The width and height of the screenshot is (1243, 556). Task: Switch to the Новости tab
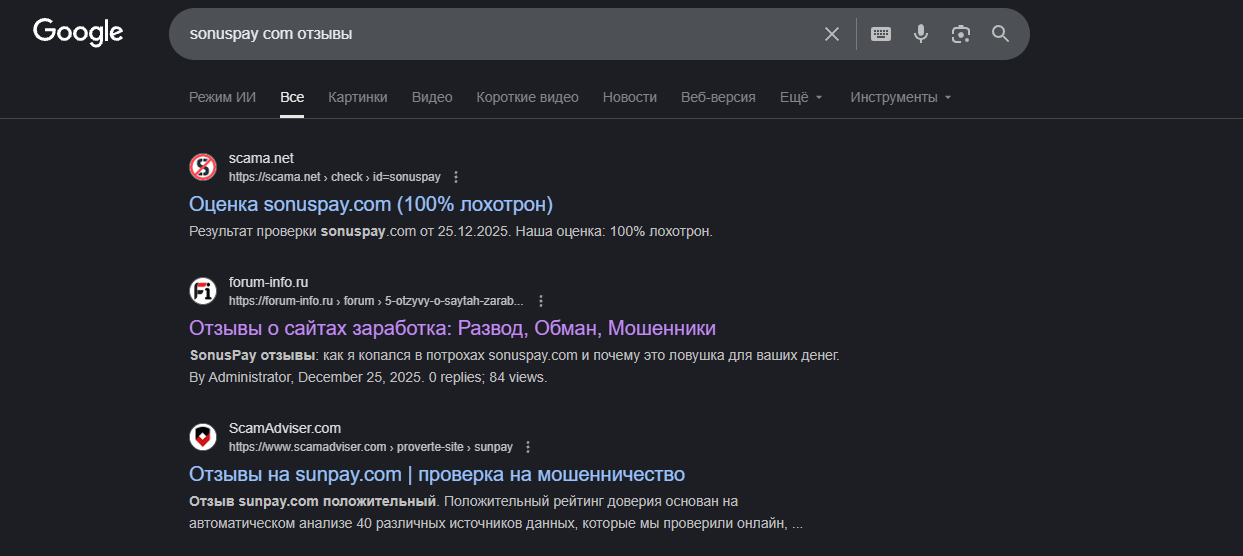[629, 97]
